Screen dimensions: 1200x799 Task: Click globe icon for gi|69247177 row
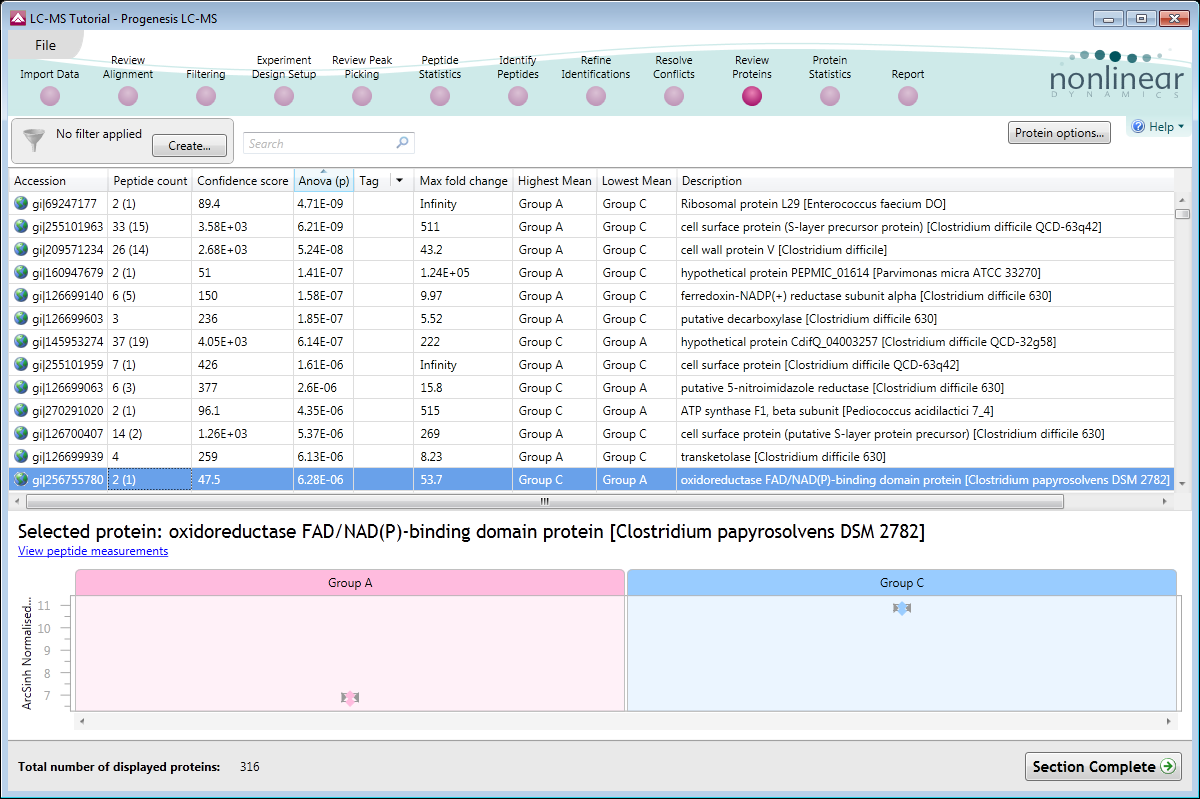pyautogui.click(x=21, y=204)
